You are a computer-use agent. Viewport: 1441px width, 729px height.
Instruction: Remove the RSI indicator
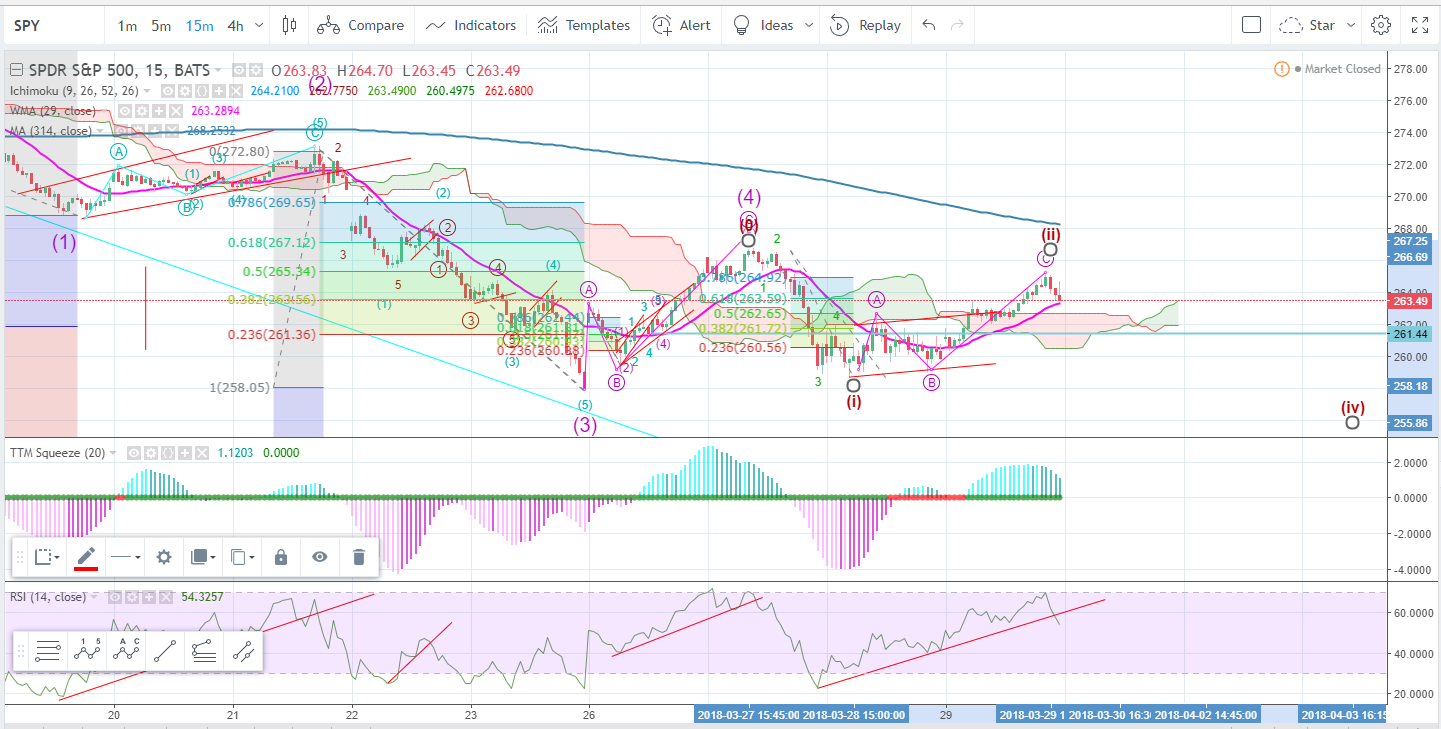[166, 597]
